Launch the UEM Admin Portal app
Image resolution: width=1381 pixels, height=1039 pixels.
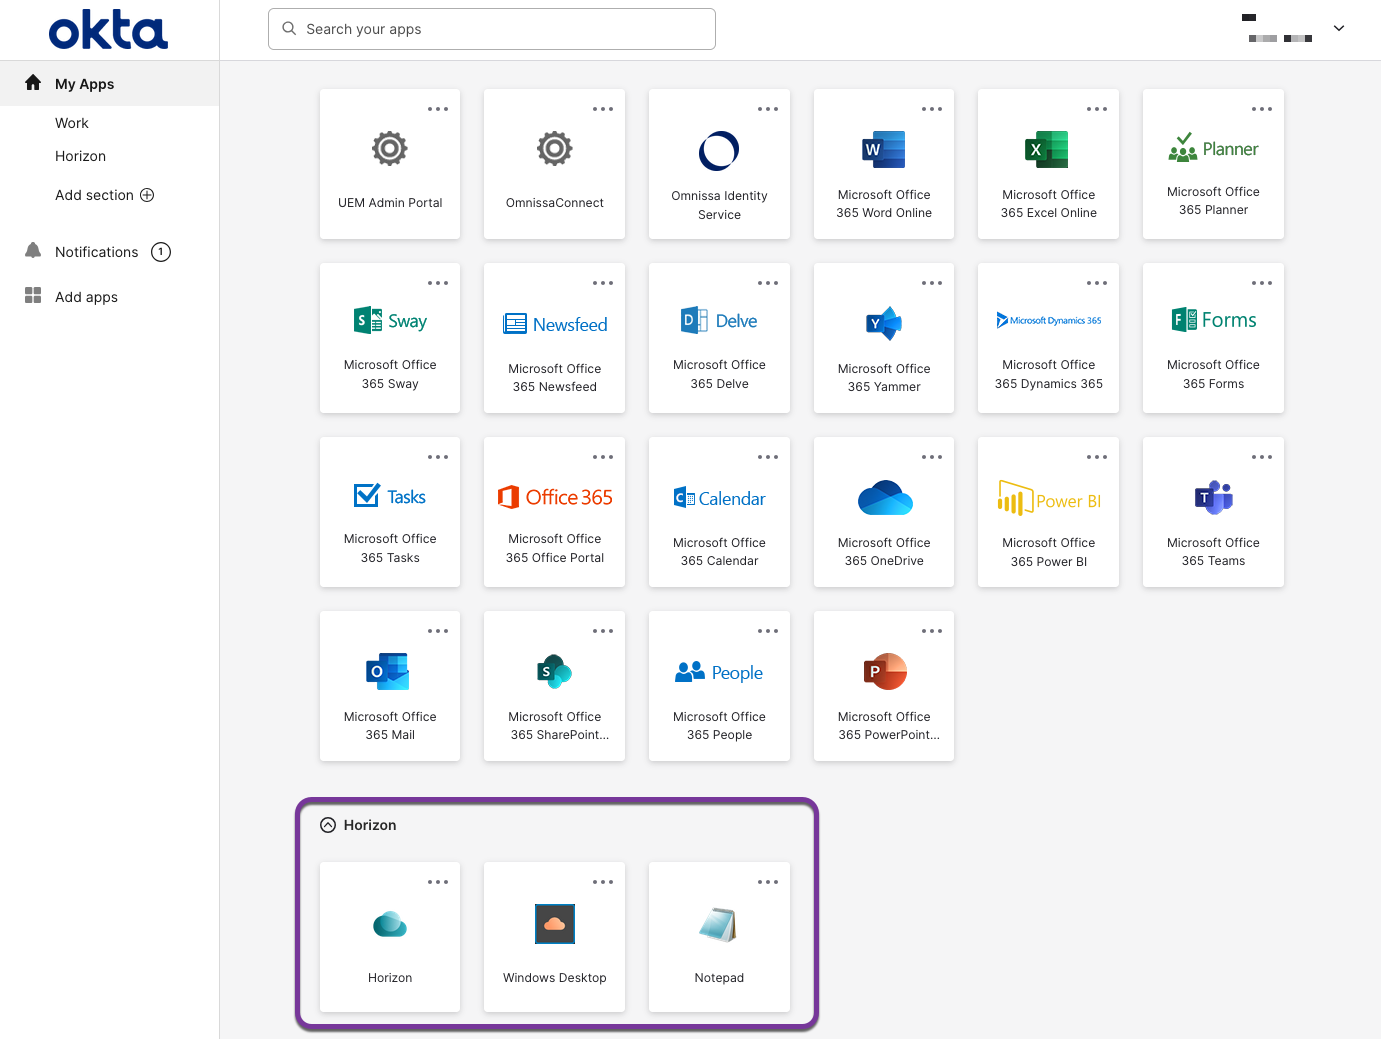pyautogui.click(x=390, y=165)
